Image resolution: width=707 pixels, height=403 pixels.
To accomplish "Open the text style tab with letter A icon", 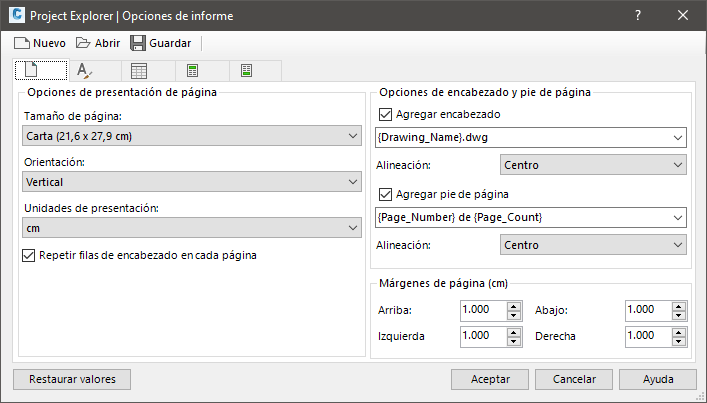I will [x=85, y=71].
